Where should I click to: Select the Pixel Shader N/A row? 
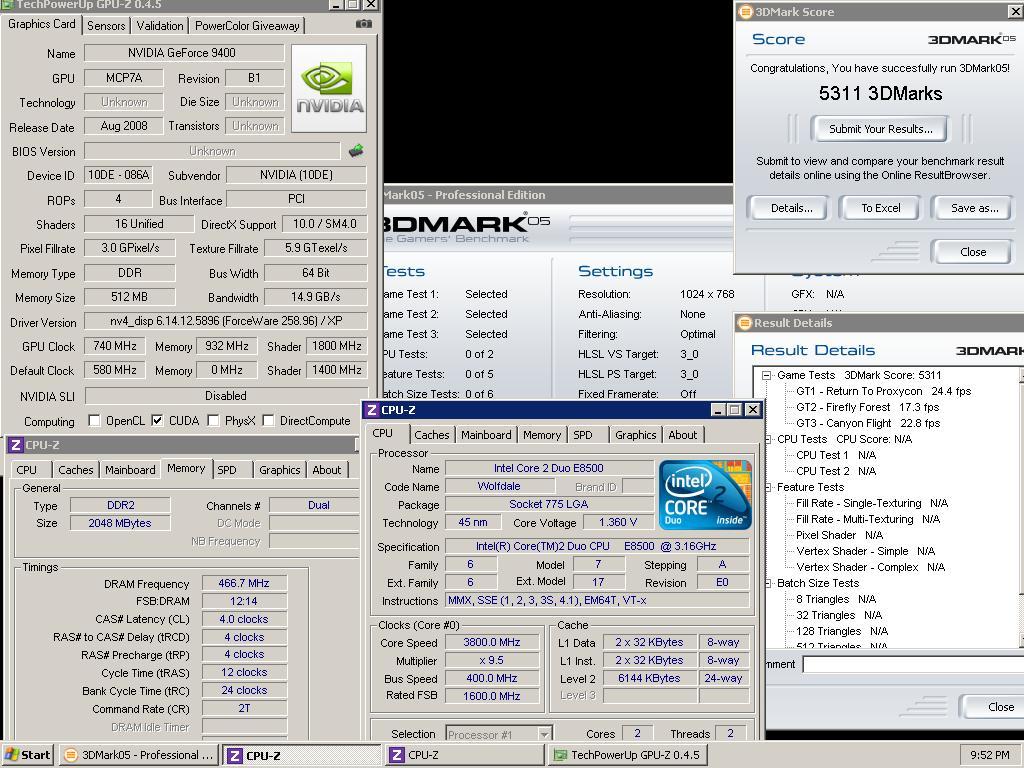(839, 536)
